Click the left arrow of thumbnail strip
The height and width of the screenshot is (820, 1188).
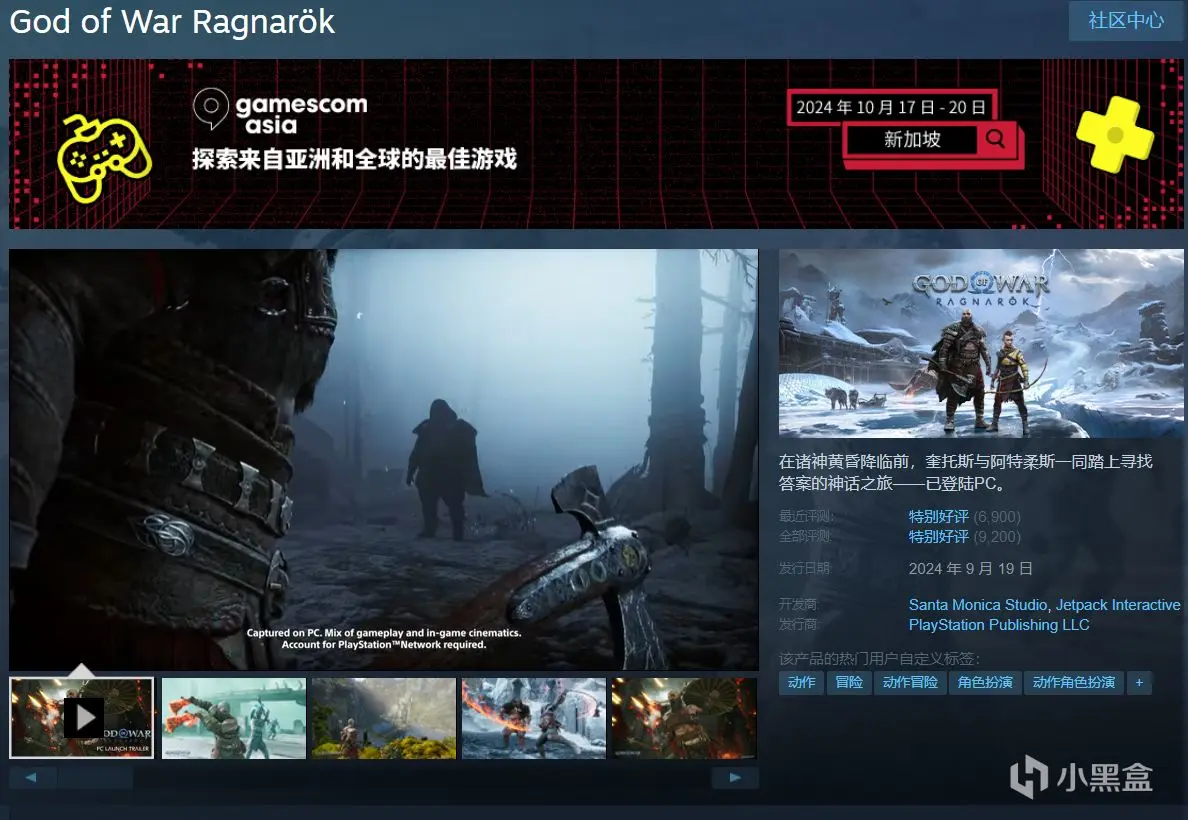click(x=32, y=778)
